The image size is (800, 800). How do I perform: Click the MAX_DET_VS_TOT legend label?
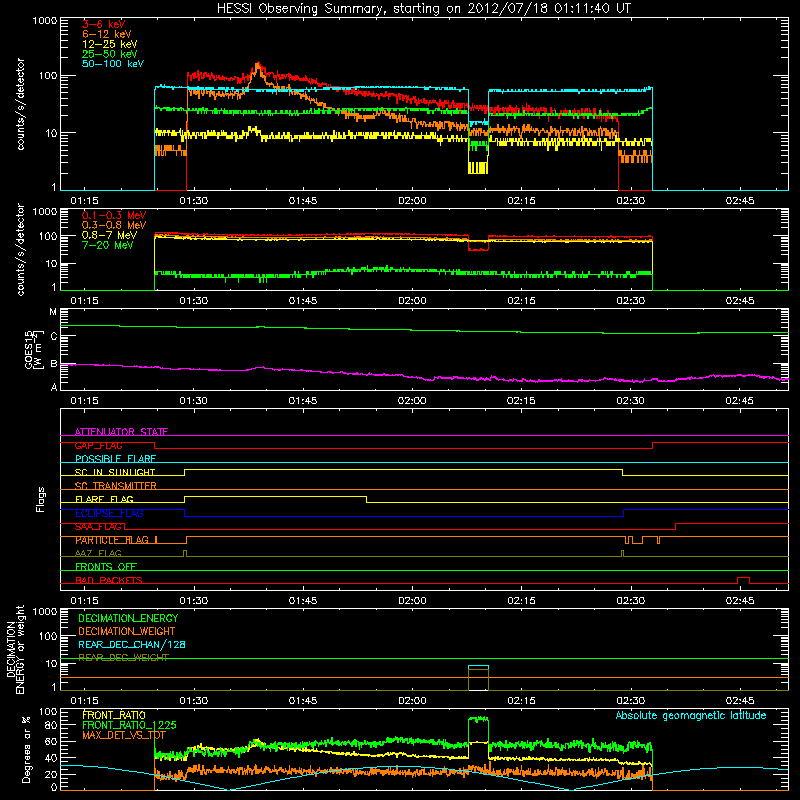(124, 735)
